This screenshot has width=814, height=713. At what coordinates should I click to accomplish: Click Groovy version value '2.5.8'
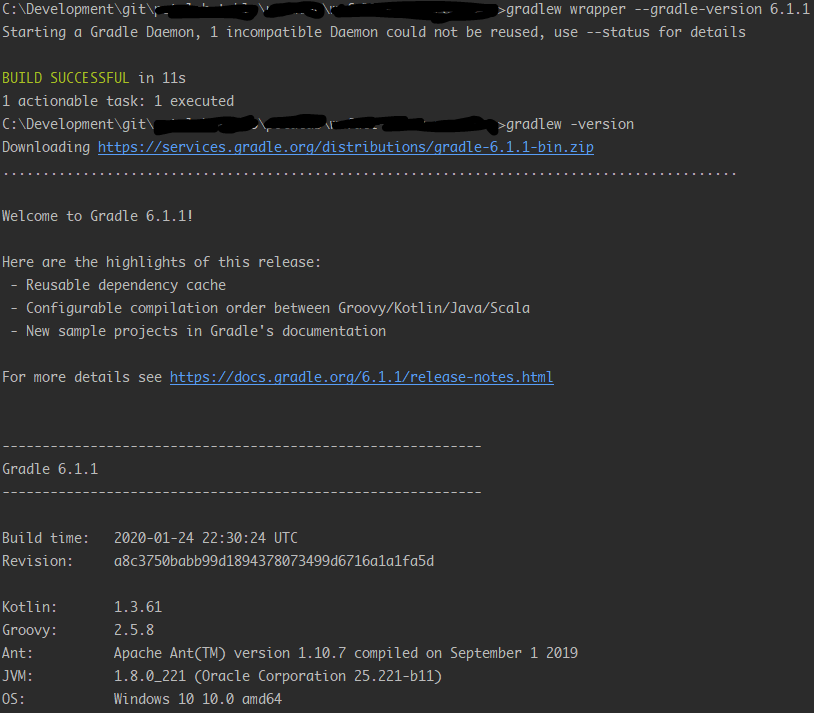pyautogui.click(x=134, y=630)
